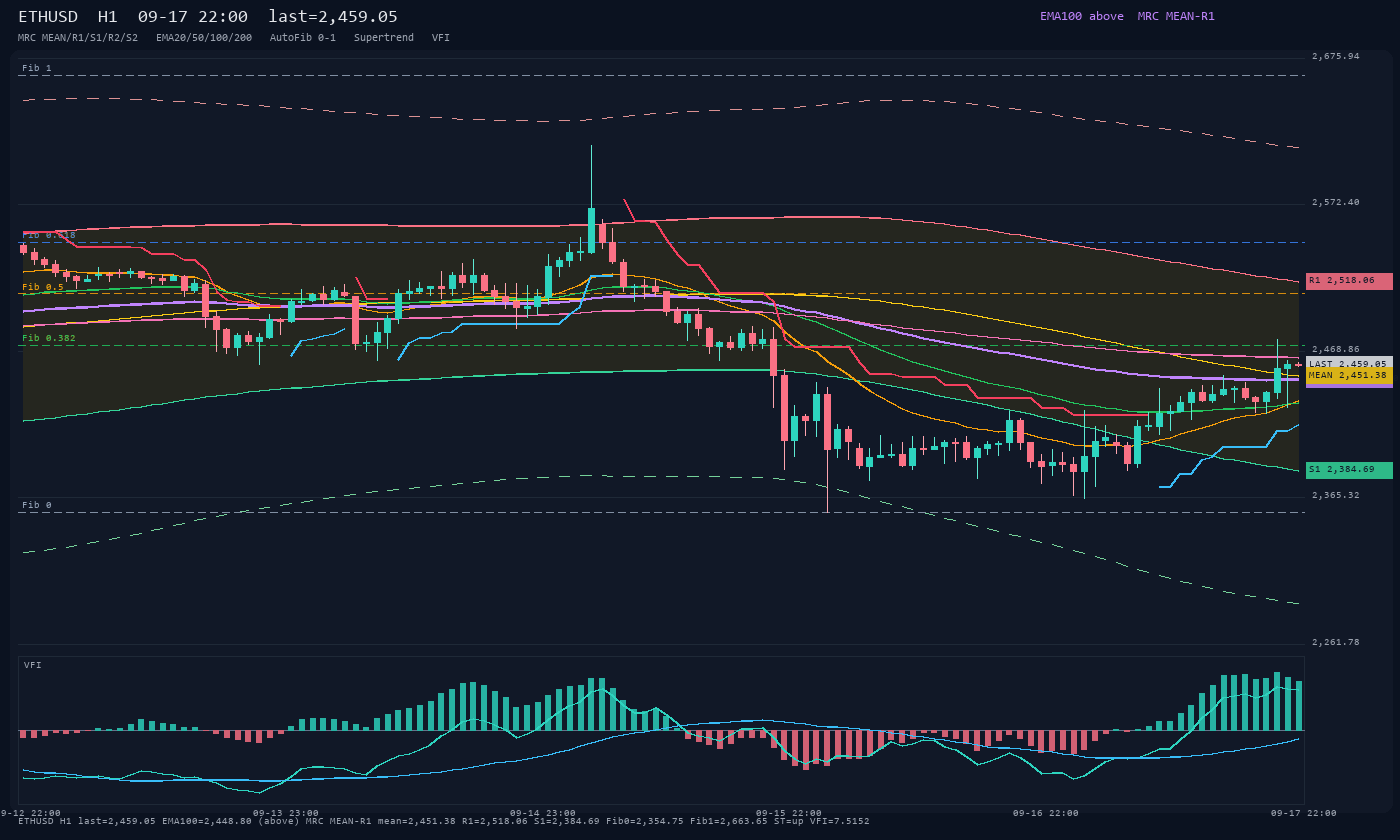The width and height of the screenshot is (1400, 840).
Task: Click the 'Fib 1' level label
Action: point(37,68)
